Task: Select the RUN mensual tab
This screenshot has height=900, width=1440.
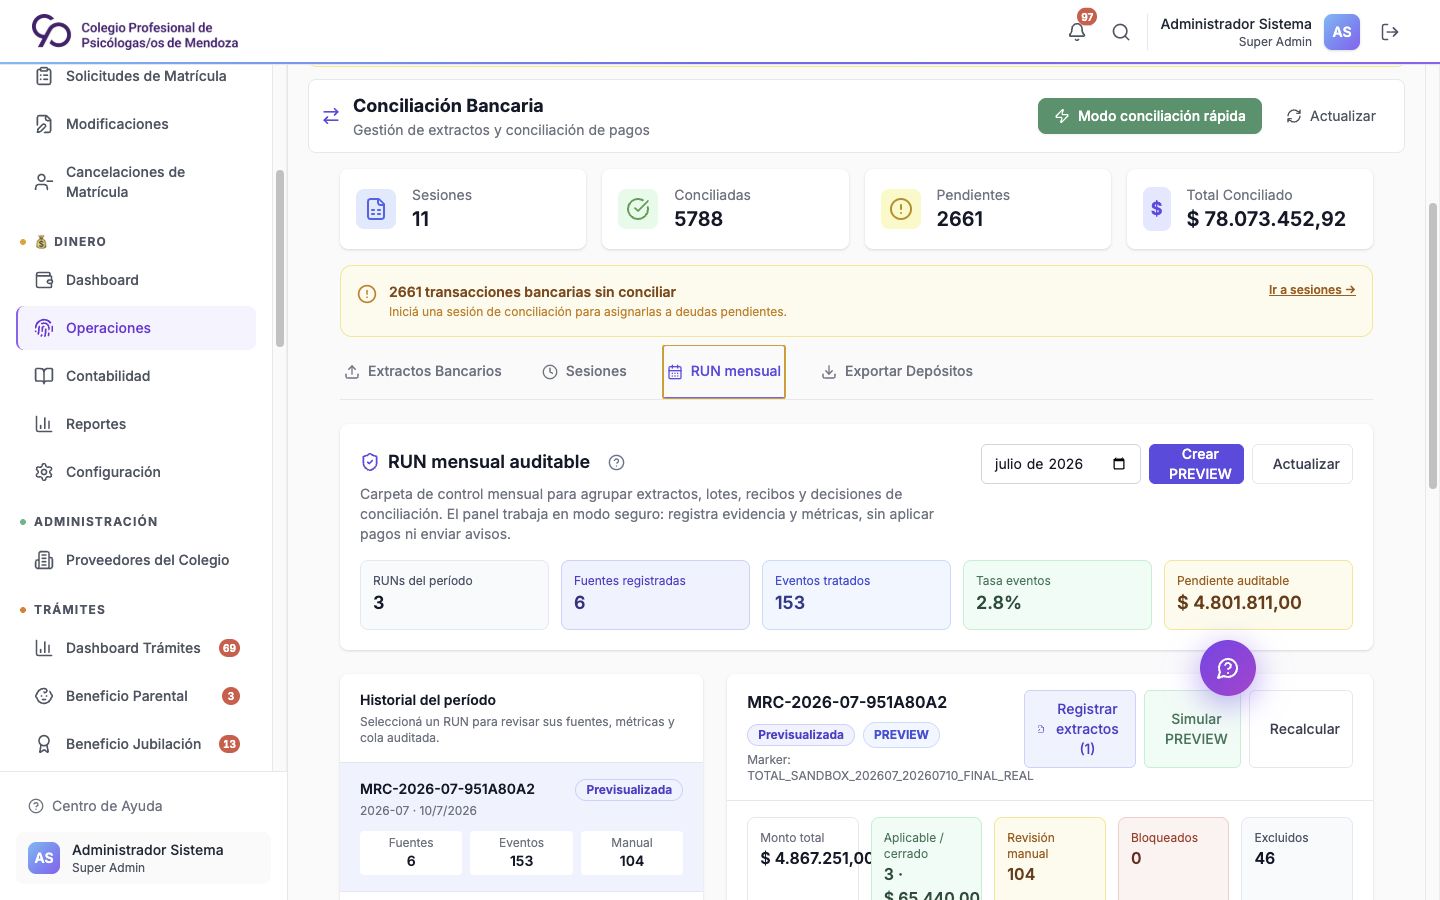Action: coord(724,371)
